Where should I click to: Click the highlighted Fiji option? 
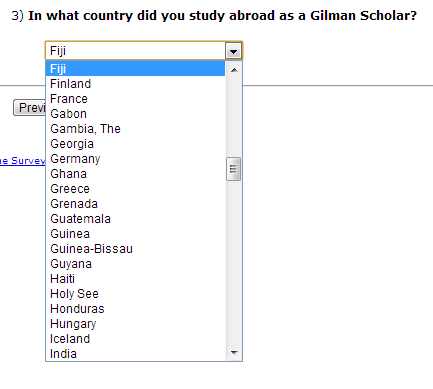(x=135, y=69)
